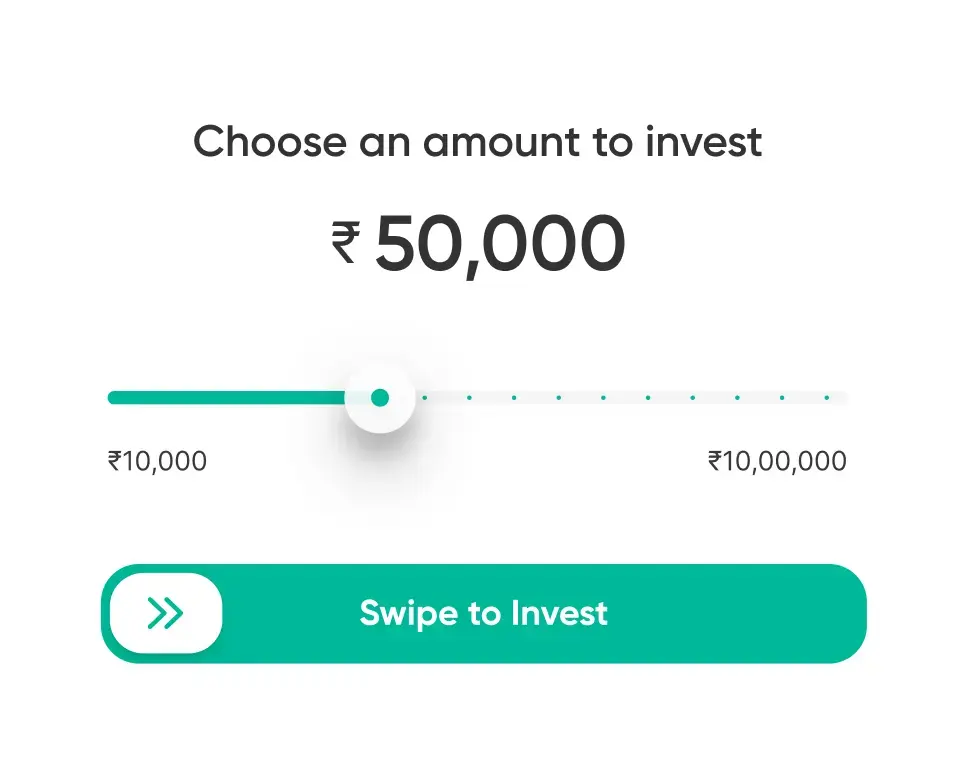Select the third tick dot after the thumb

(514, 397)
